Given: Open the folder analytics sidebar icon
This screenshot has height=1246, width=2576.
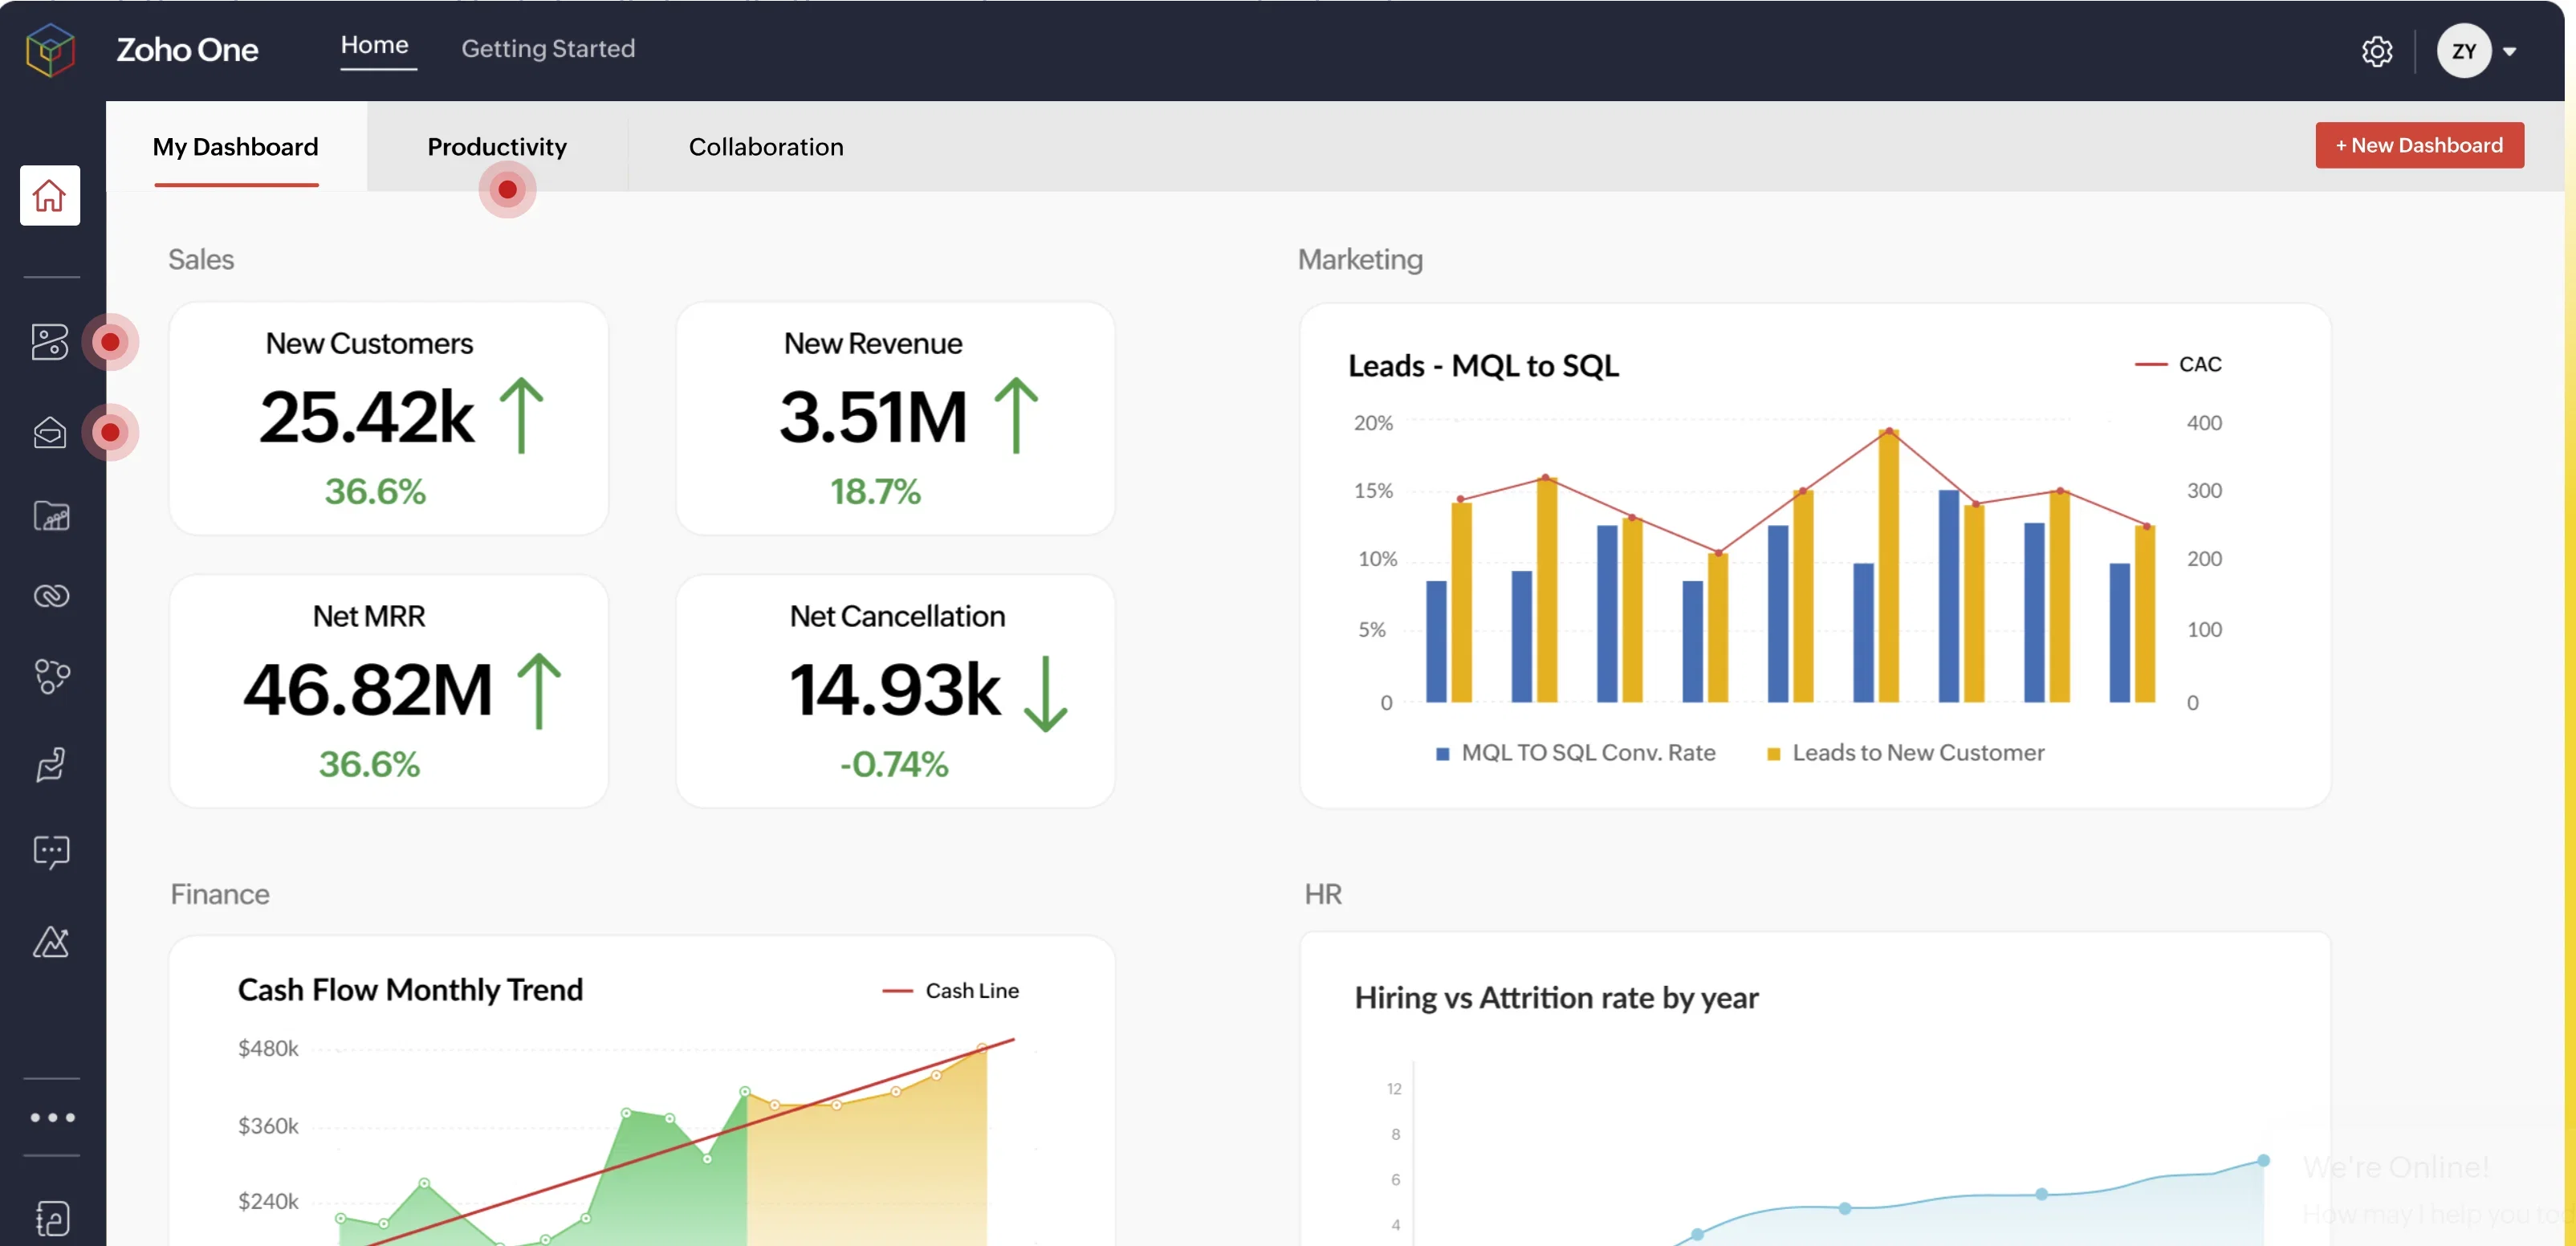Looking at the screenshot, I should 51,516.
